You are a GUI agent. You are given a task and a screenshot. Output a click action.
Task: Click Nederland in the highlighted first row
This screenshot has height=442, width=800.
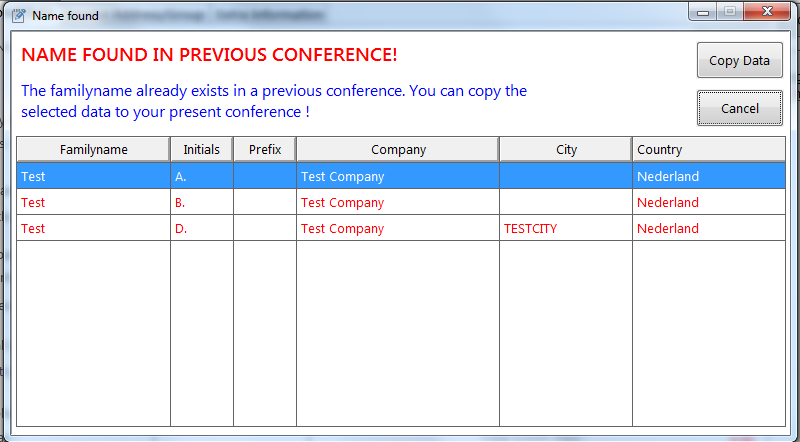pyautogui.click(x=668, y=177)
